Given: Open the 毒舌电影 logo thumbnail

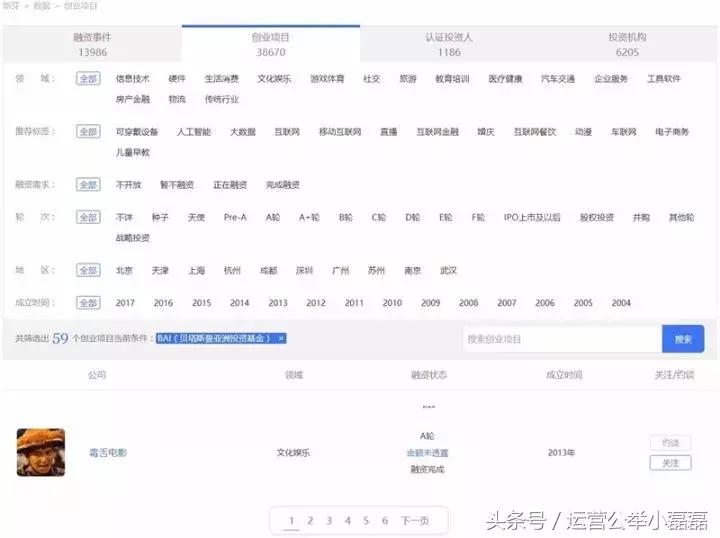Looking at the screenshot, I should (41, 452).
